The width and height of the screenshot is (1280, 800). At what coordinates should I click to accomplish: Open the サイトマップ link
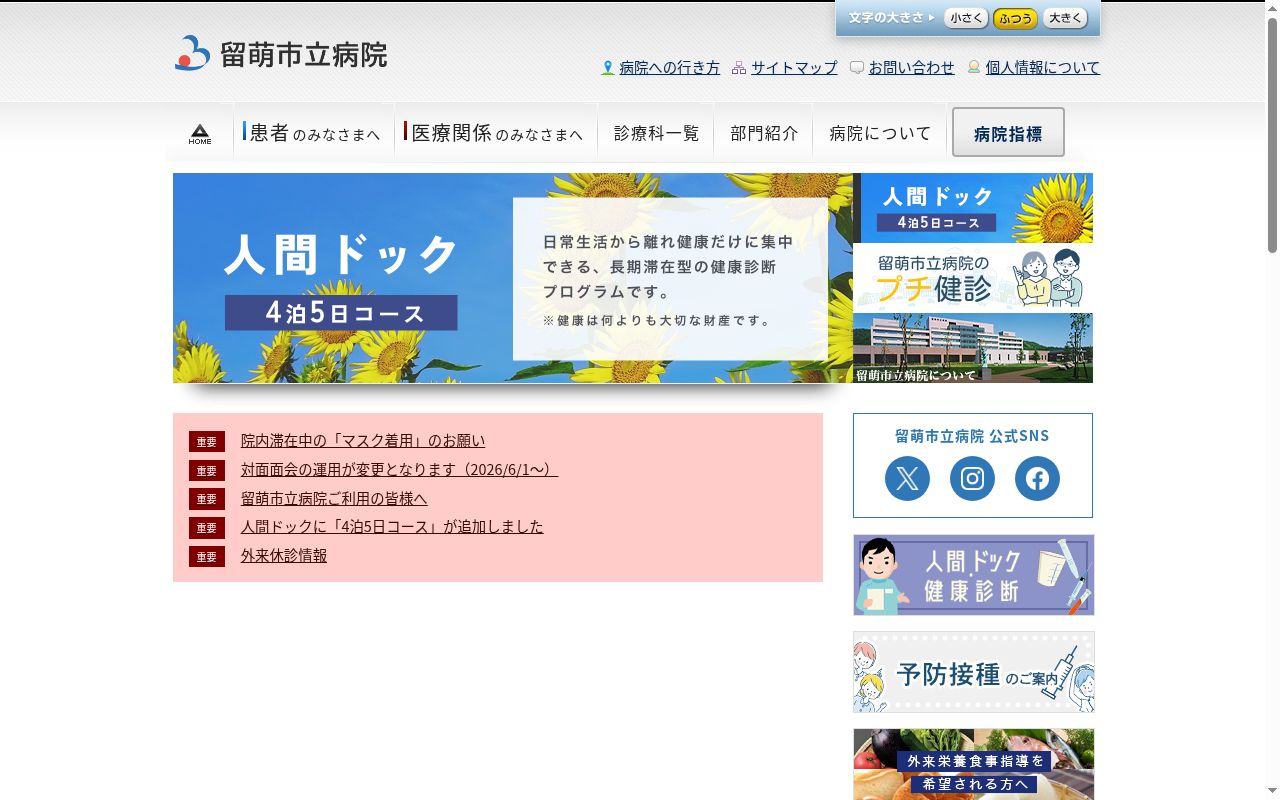[x=794, y=68]
